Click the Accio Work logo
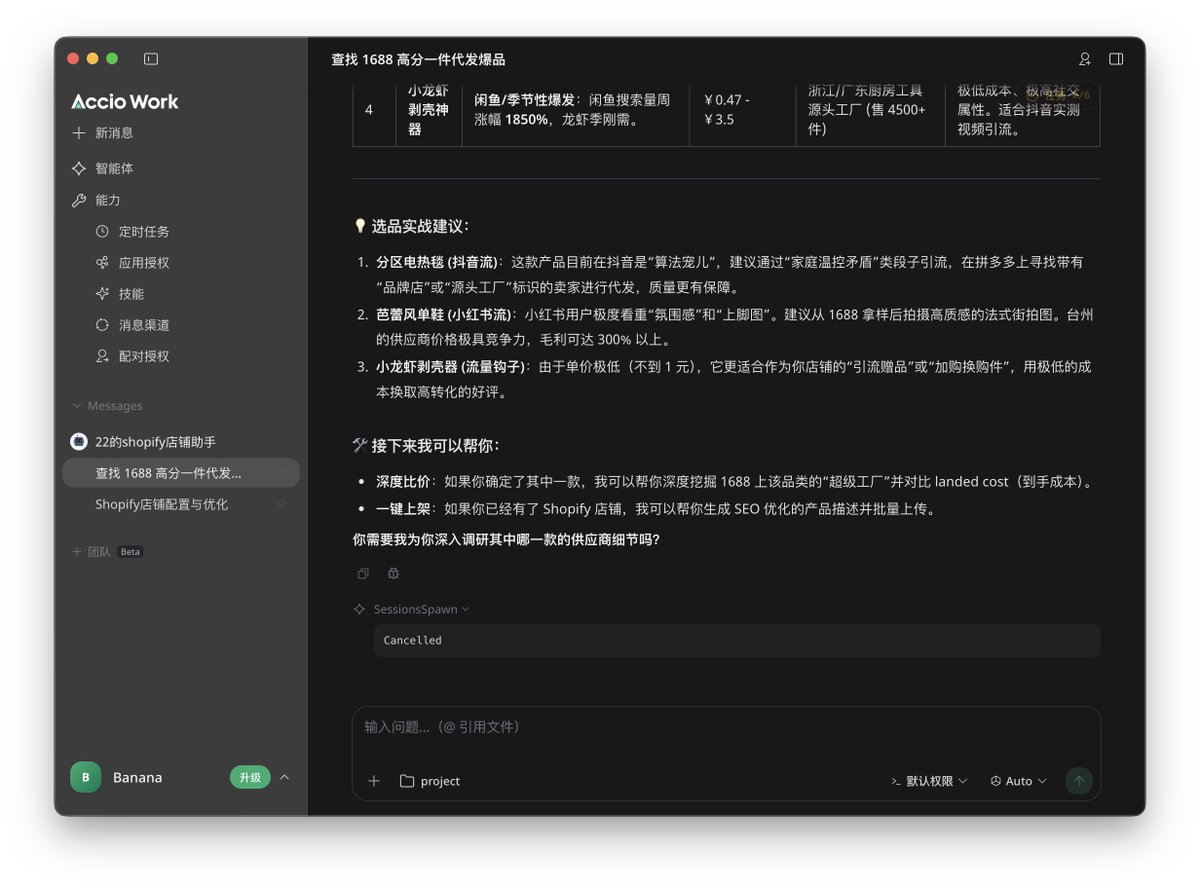This screenshot has width=1200, height=888. coord(125,101)
